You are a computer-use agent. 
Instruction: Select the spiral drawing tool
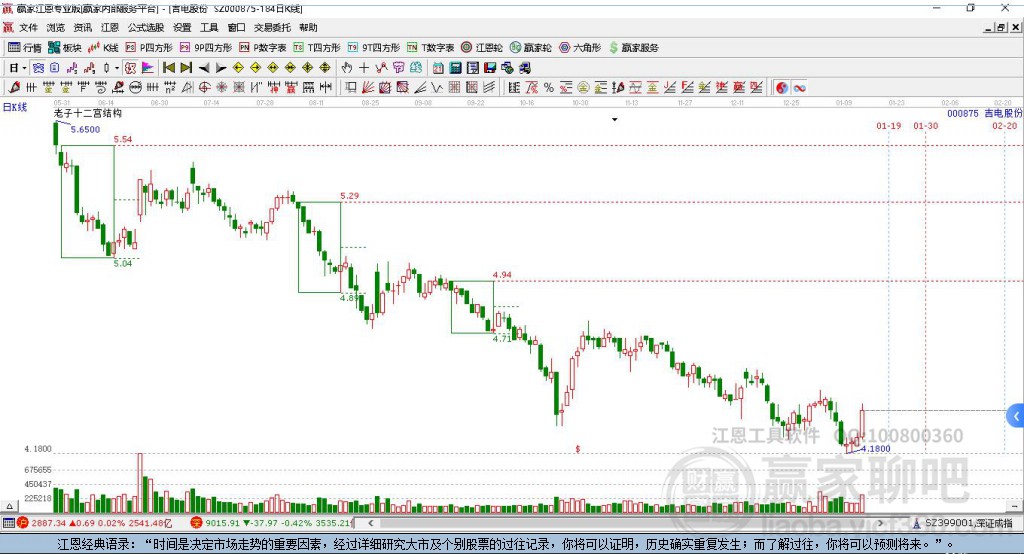pos(100,88)
